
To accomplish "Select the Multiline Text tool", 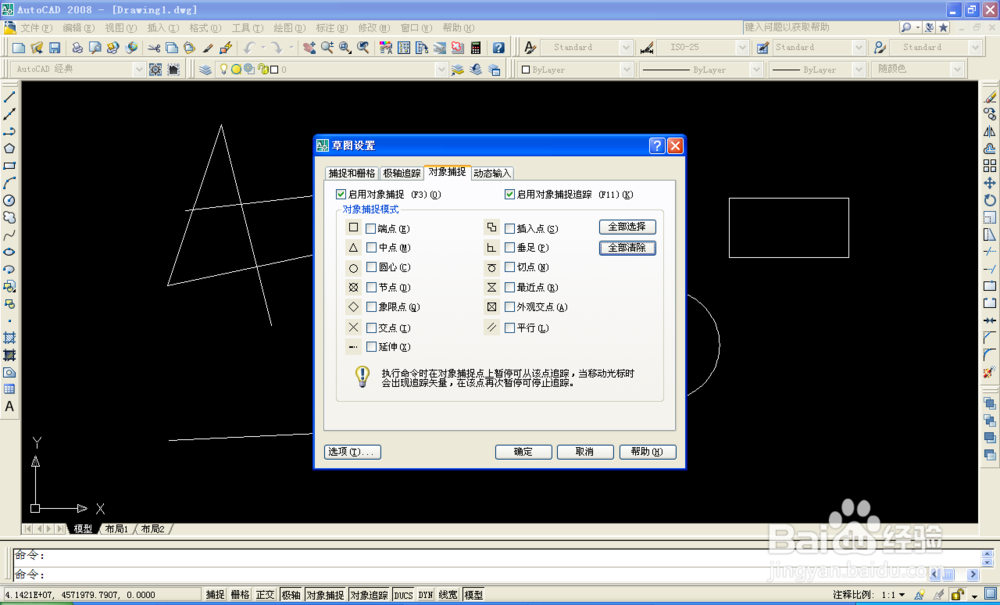I will tap(10, 407).
